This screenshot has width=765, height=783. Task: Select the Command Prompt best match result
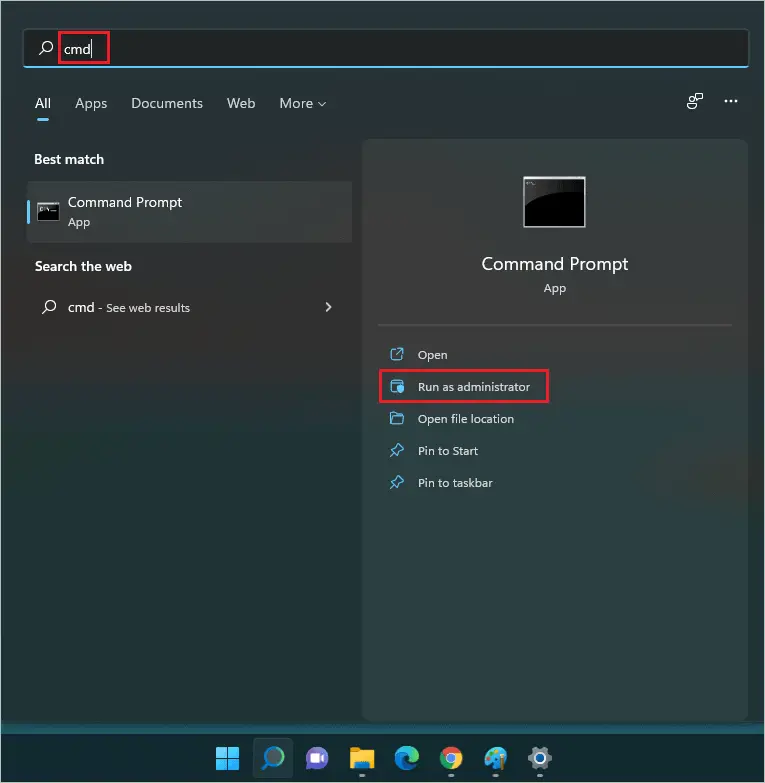pyautogui.click(x=190, y=212)
